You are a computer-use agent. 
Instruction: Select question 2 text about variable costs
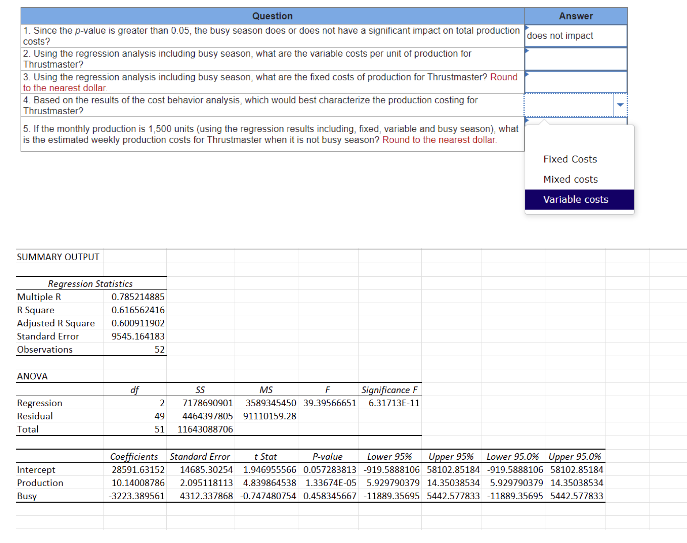pos(247,59)
